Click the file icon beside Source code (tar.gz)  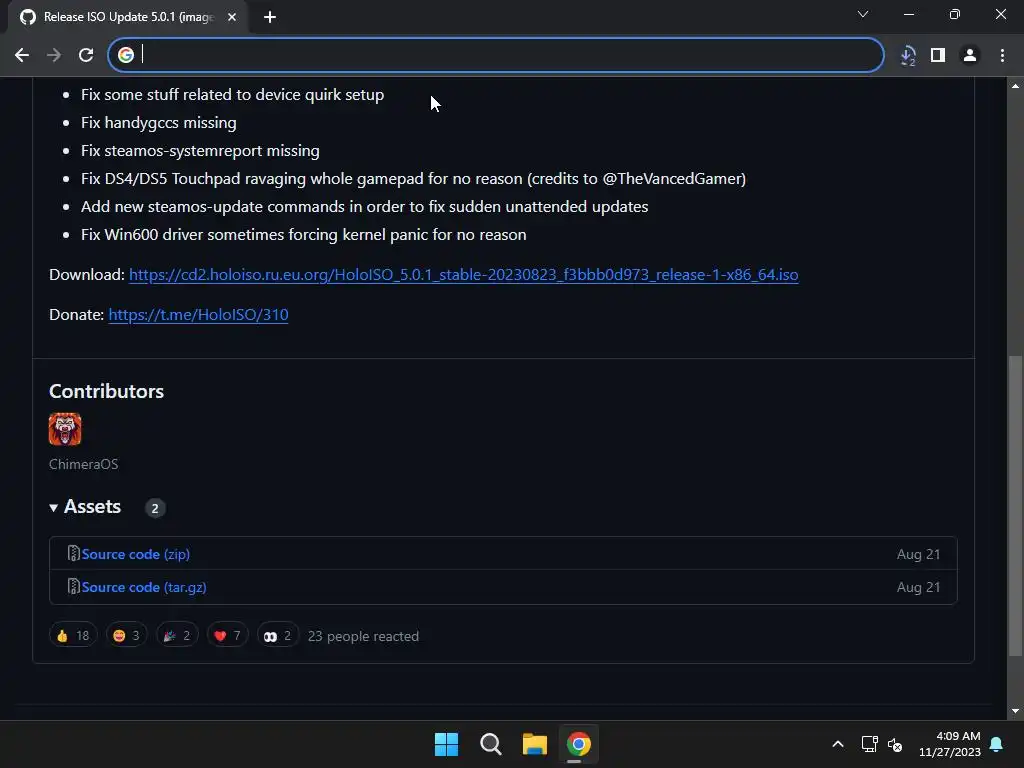74,586
